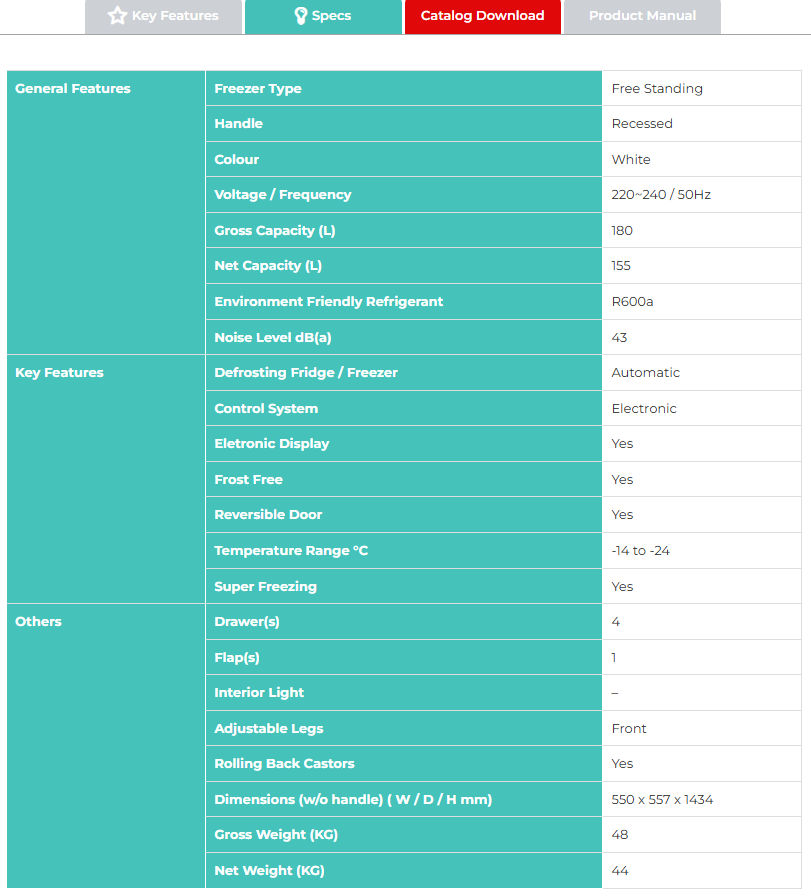The width and height of the screenshot is (811, 896).
Task: Click the star icon on Key Features tab
Action: pos(117,15)
